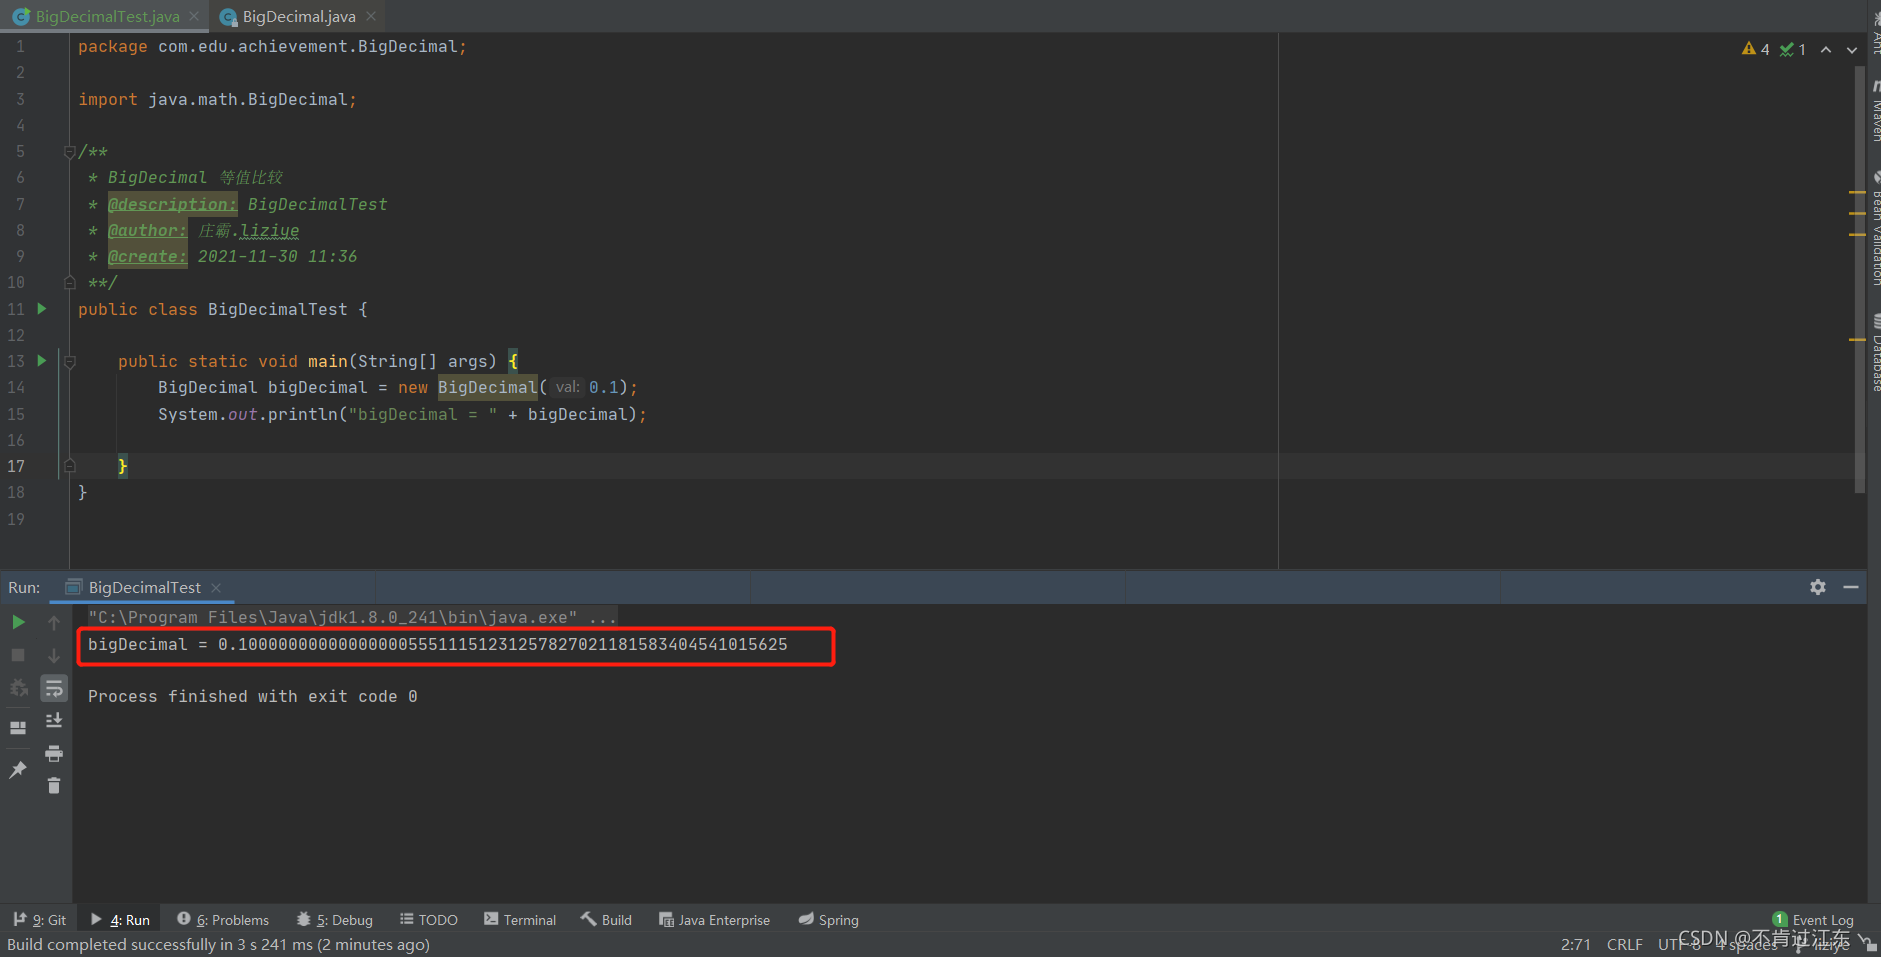Viewport: 1881px width, 957px height.
Task: Click the package declaration on line 1
Action: [x=272, y=47]
